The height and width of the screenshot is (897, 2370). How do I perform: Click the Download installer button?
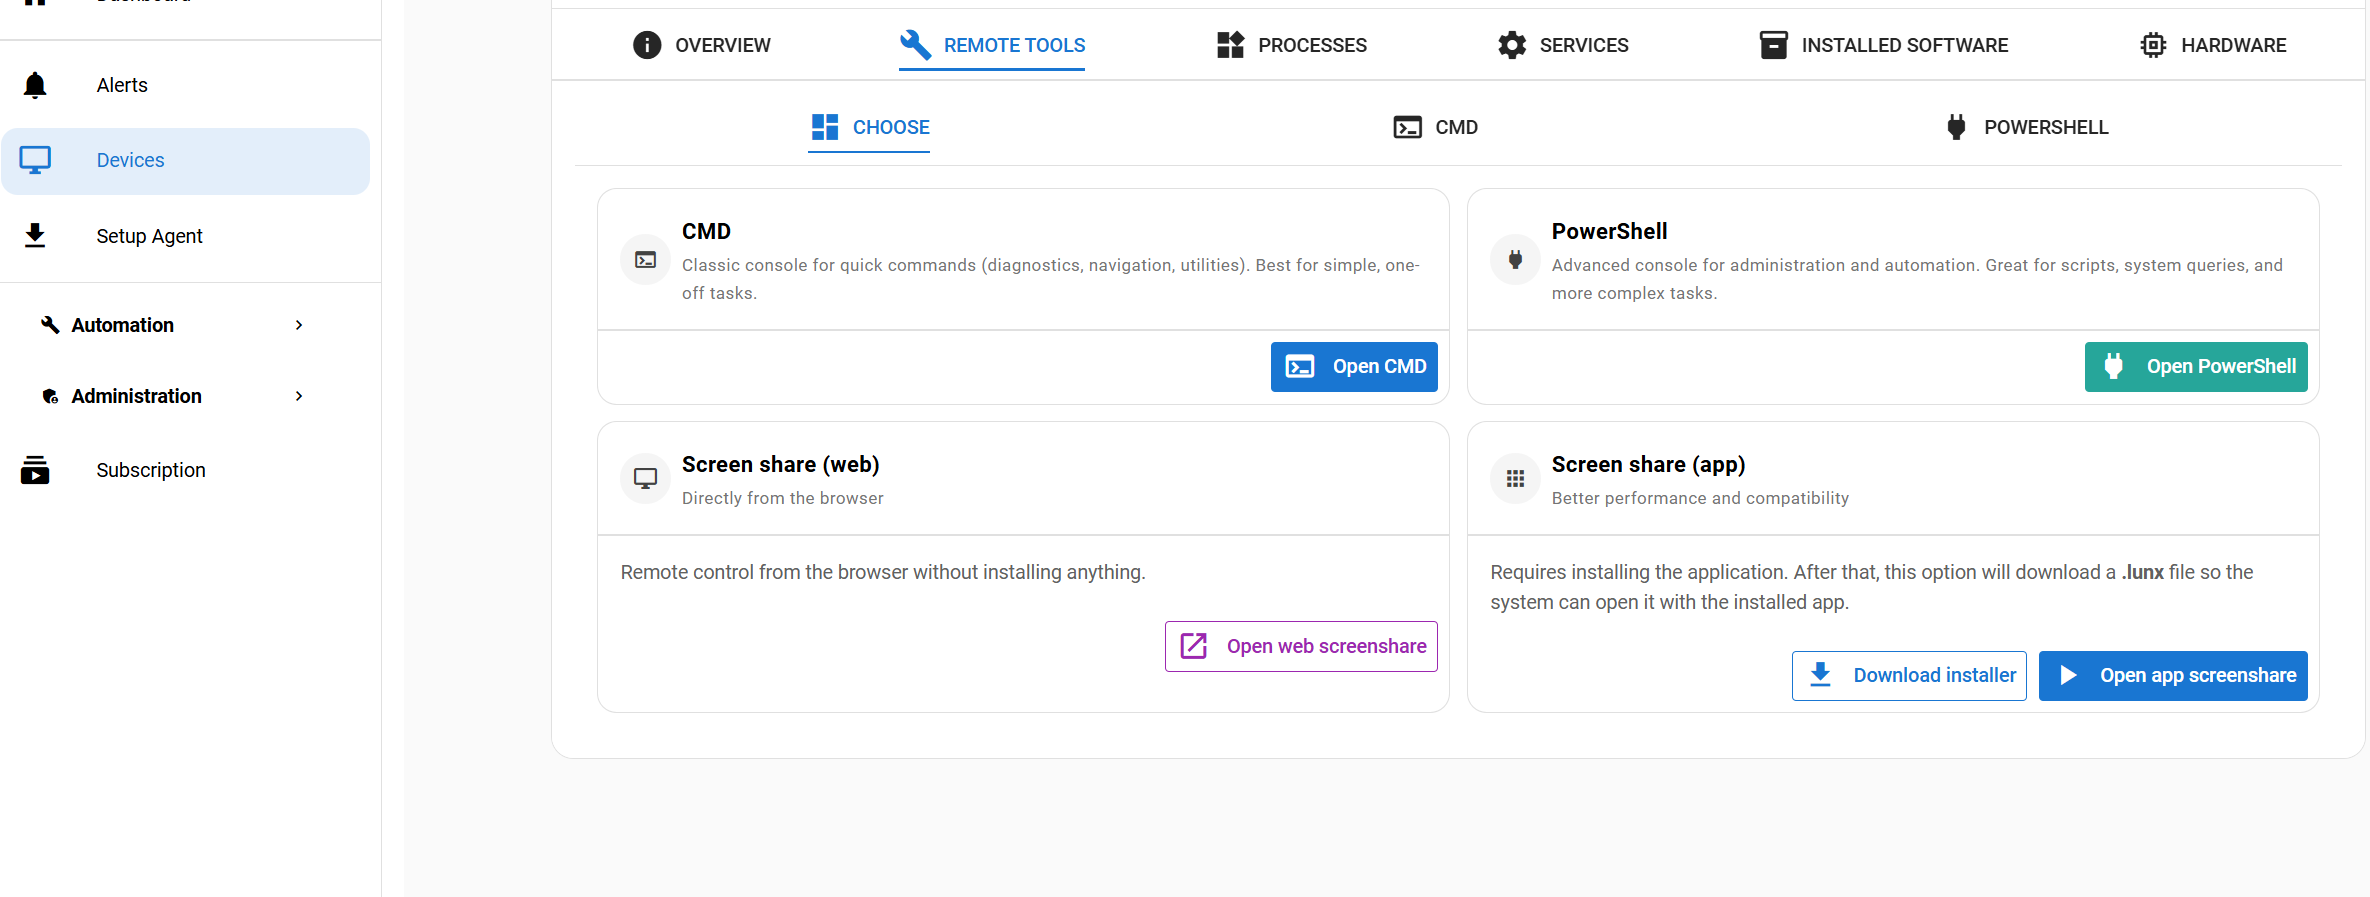(x=1909, y=676)
